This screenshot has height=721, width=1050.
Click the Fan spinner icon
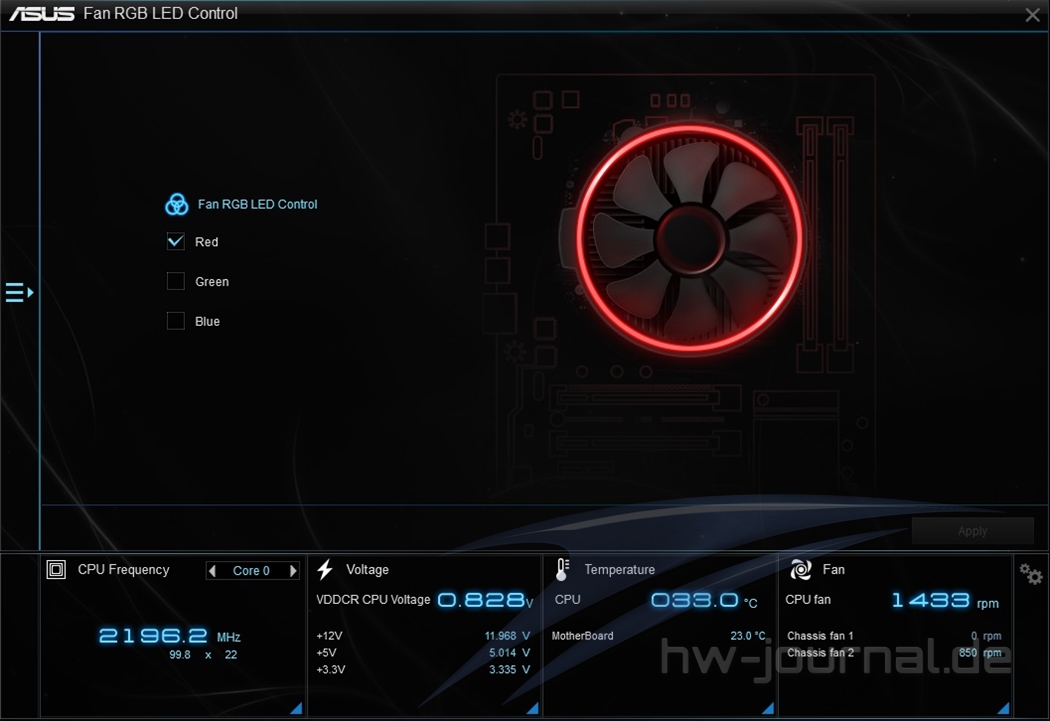(x=801, y=570)
